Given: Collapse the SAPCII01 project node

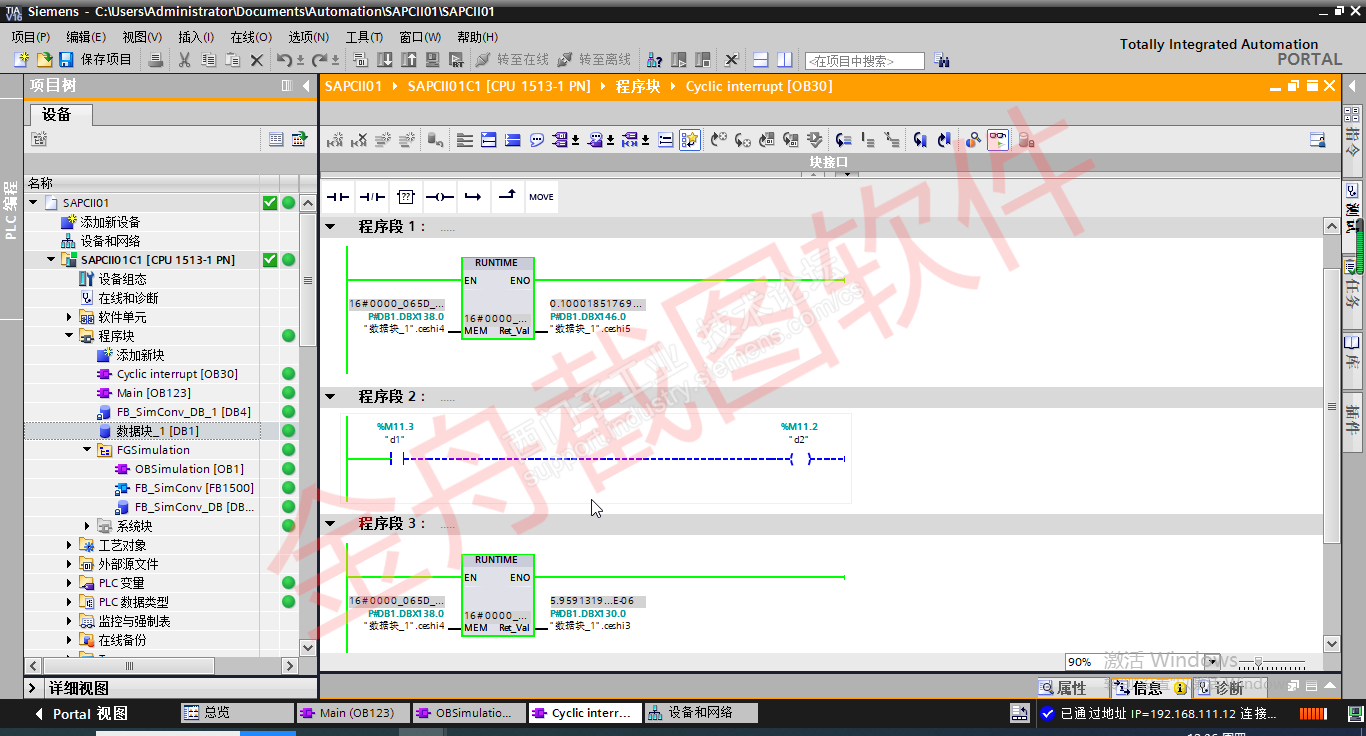Looking at the screenshot, I should pyautogui.click(x=33, y=203).
